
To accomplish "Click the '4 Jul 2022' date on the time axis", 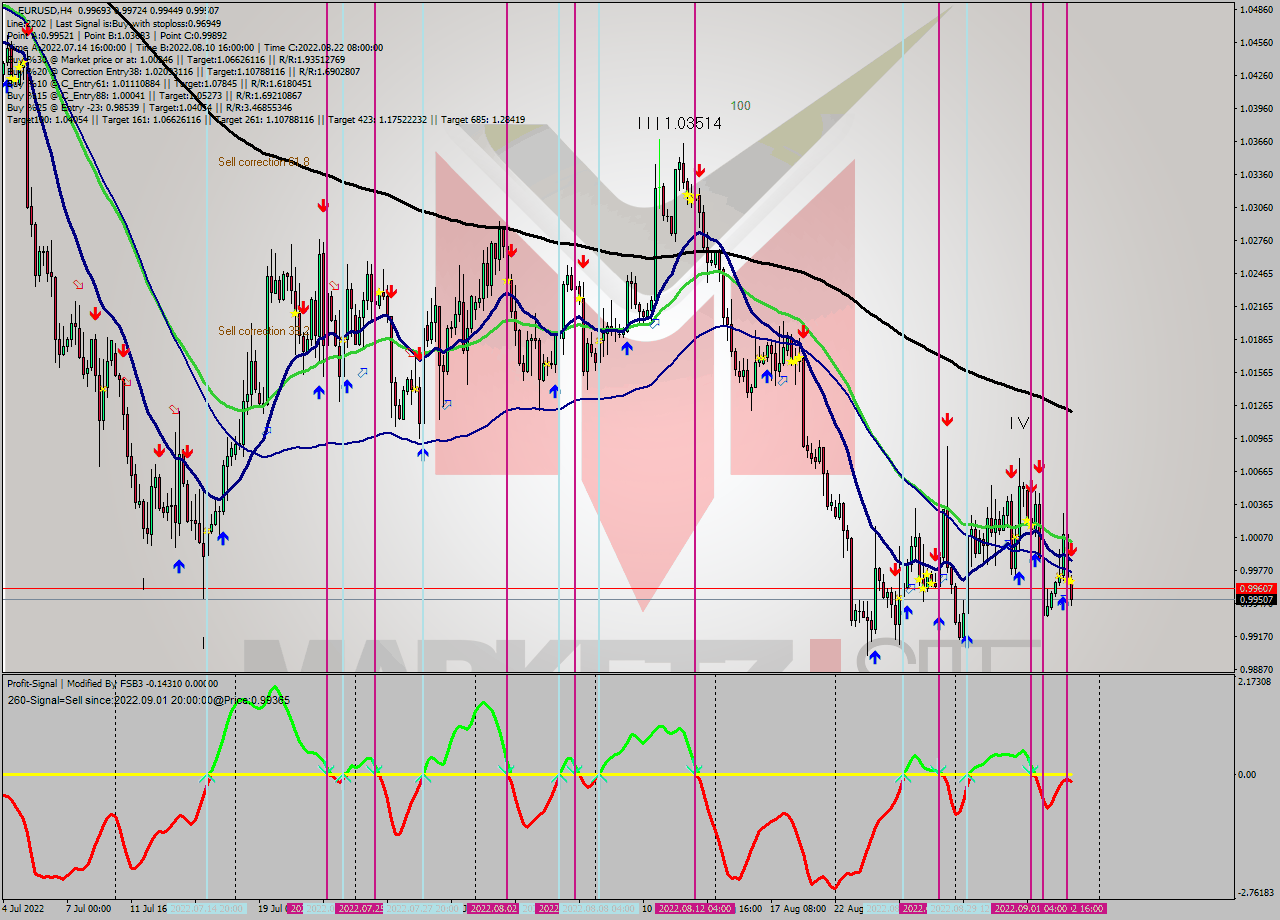I will [x=24, y=908].
